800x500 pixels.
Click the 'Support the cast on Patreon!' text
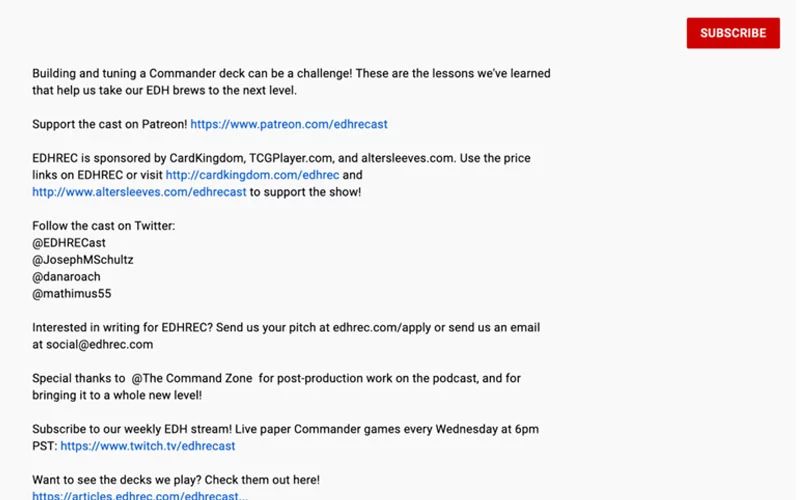(110, 124)
